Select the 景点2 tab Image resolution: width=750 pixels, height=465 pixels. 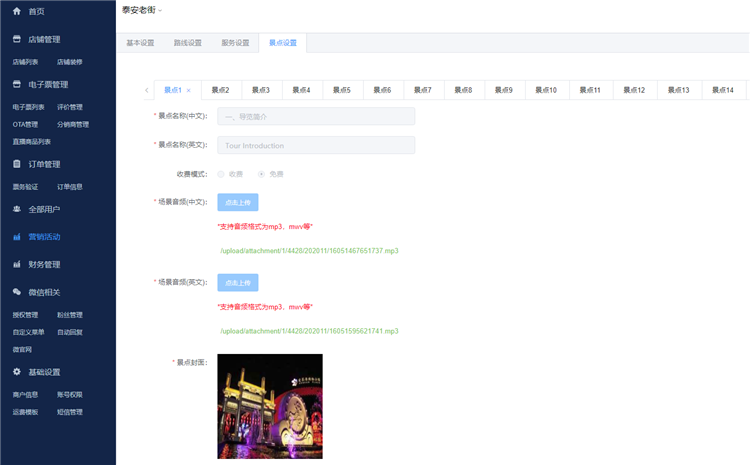(x=221, y=90)
